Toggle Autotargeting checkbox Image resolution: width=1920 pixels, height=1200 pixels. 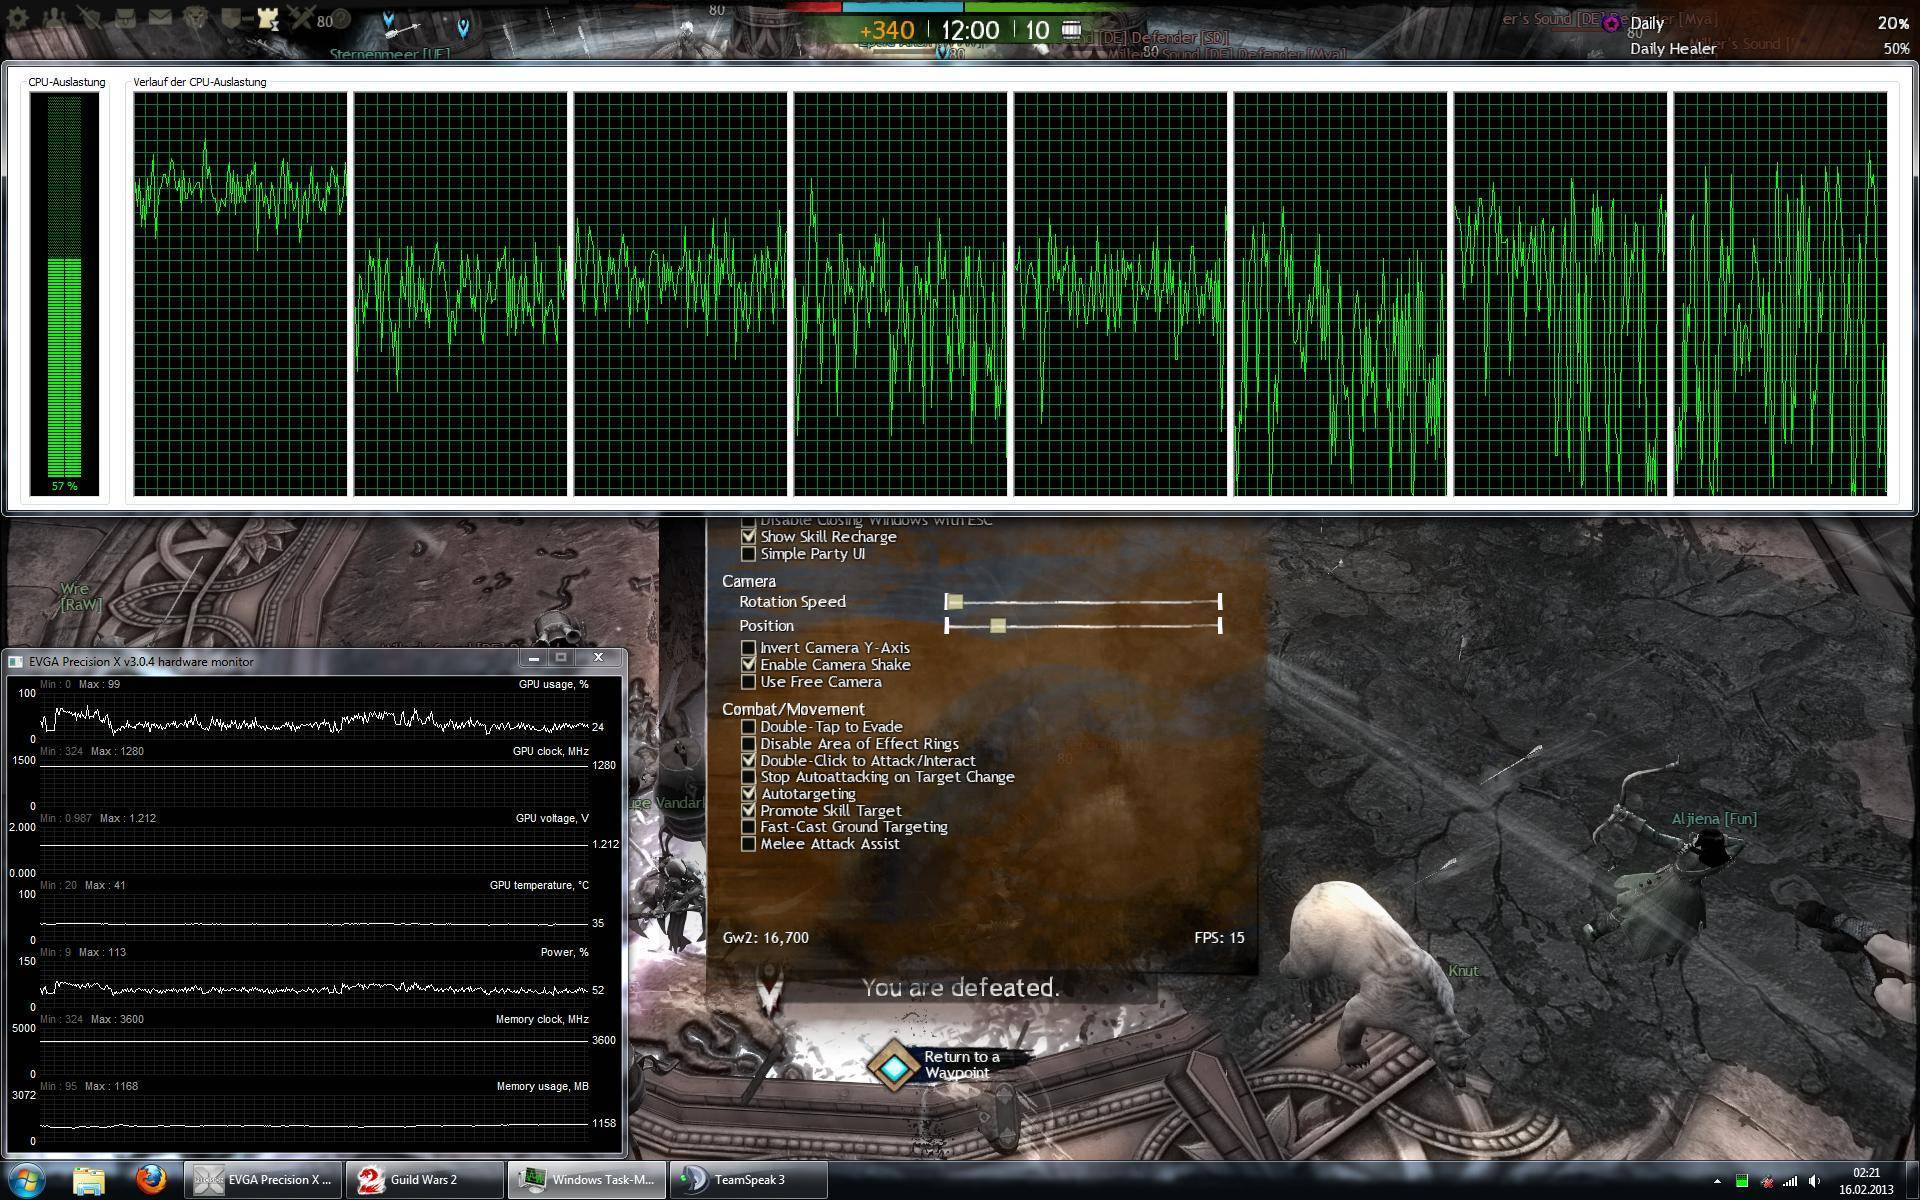[748, 794]
